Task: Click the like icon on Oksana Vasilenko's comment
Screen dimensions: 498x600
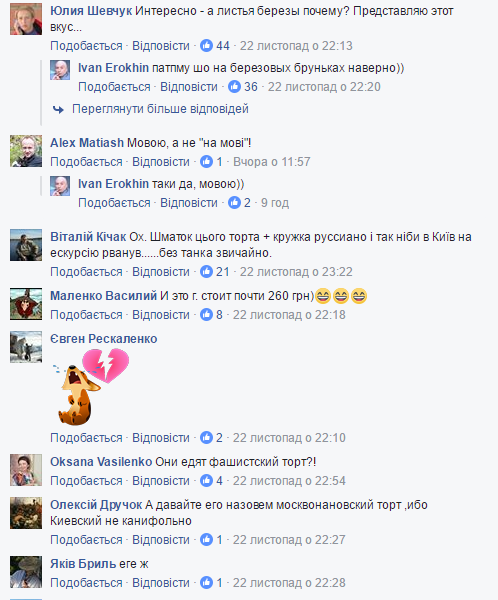Action: pos(206,481)
